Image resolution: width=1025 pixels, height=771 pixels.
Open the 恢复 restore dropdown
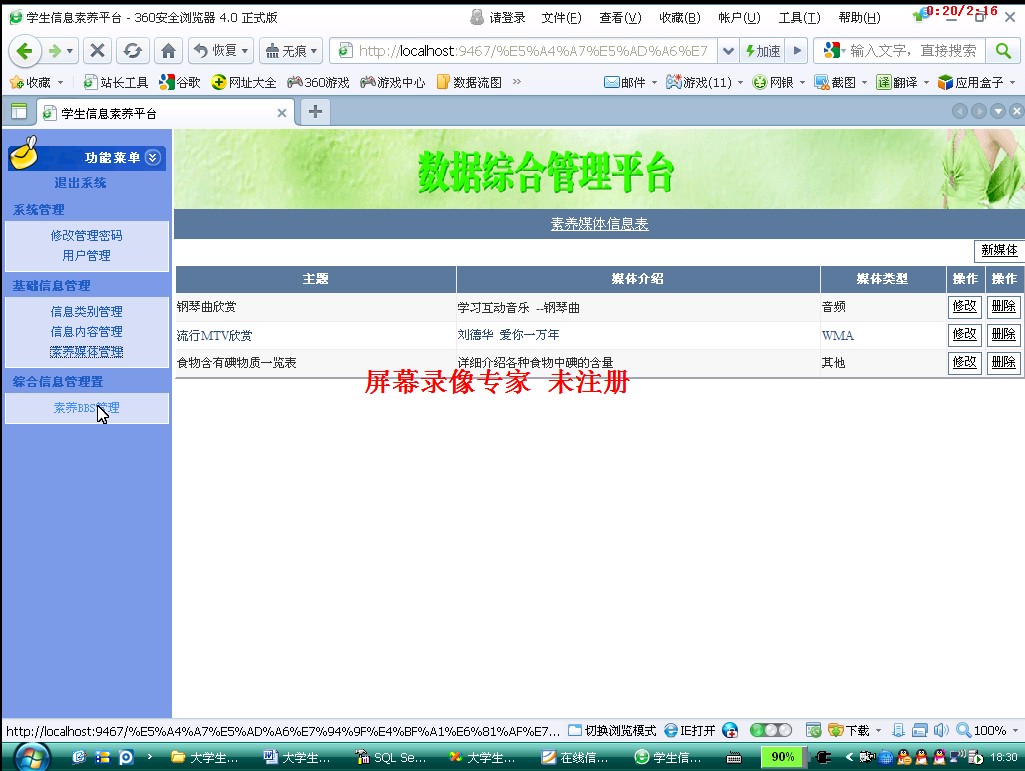[x=221, y=50]
